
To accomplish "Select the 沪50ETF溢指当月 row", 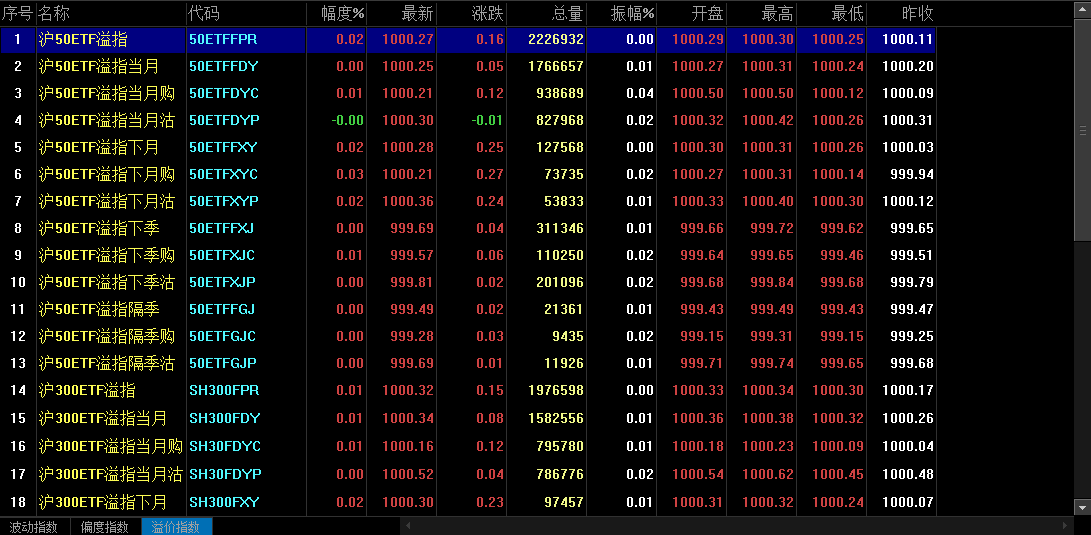I will click(99, 66).
